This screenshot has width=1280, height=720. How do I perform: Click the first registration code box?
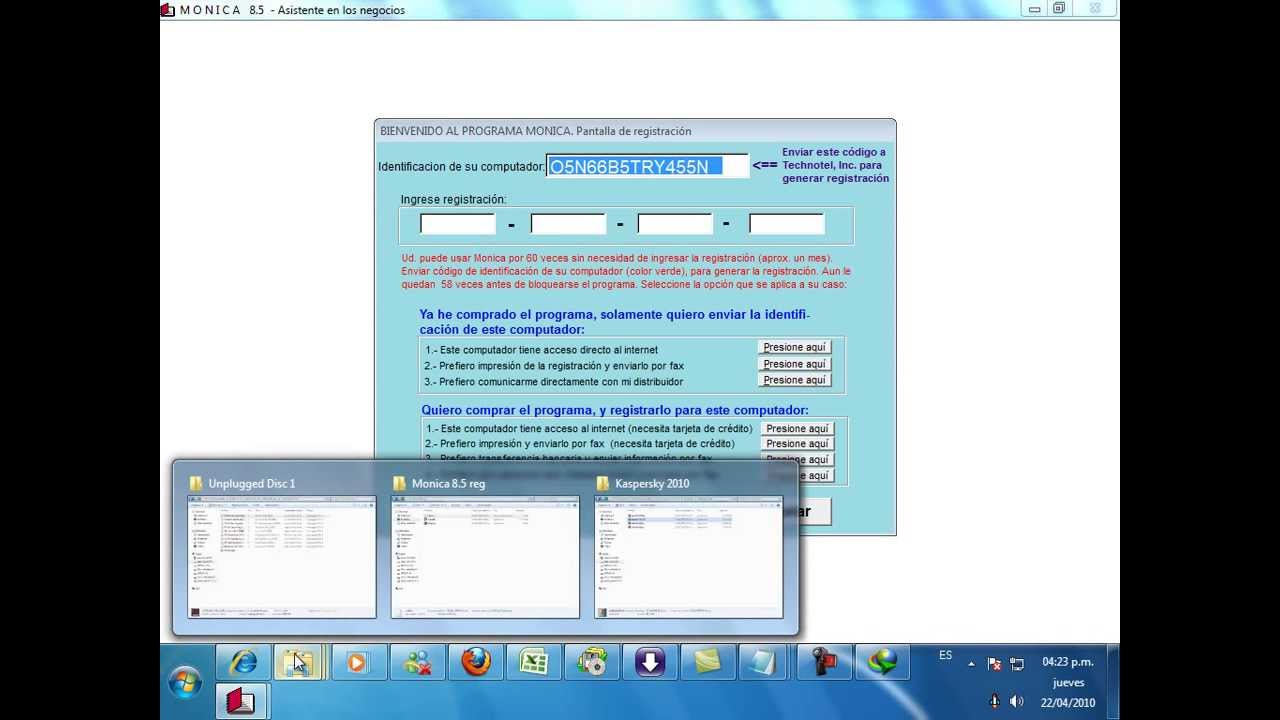(x=458, y=224)
